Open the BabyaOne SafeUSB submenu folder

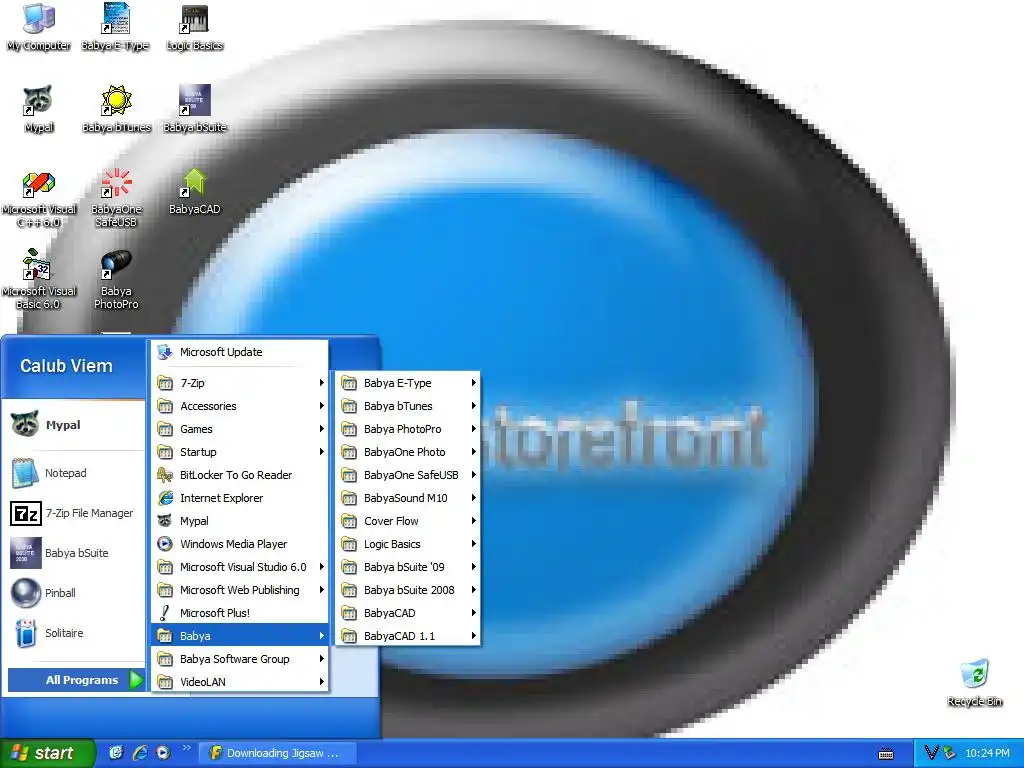(408, 475)
